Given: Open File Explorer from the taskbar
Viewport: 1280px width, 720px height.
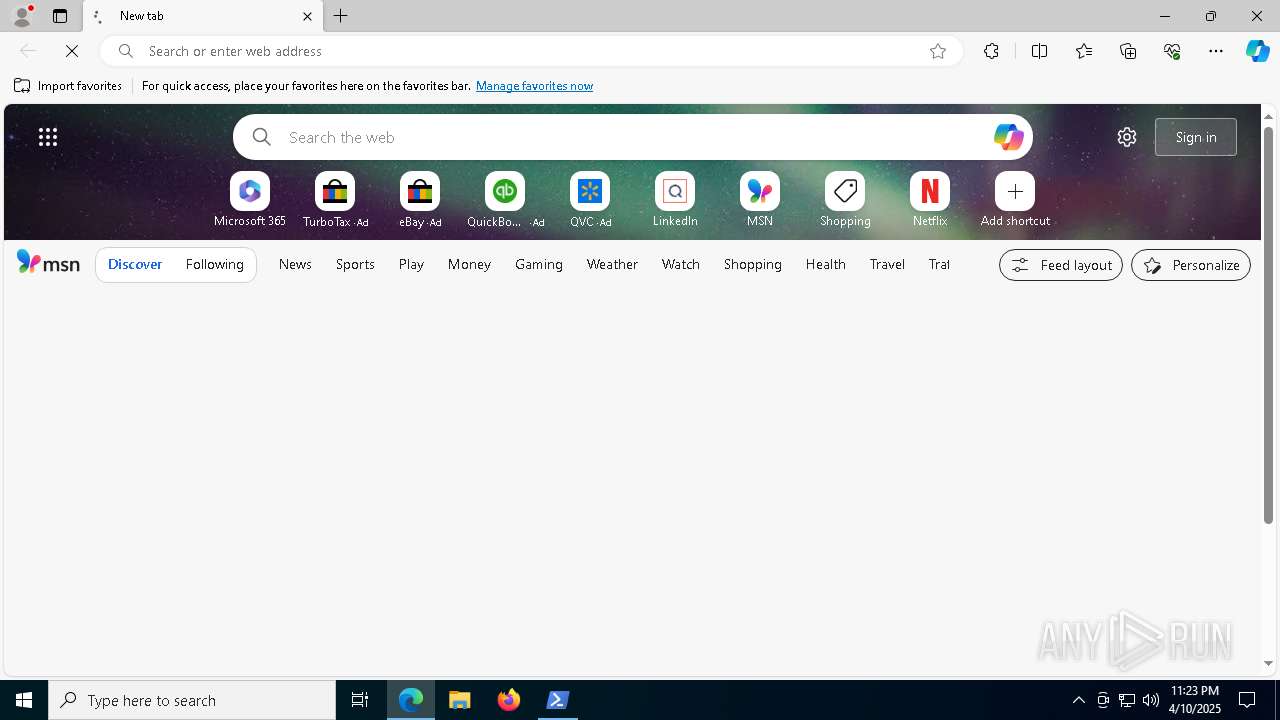Looking at the screenshot, I should click(460, 700).
